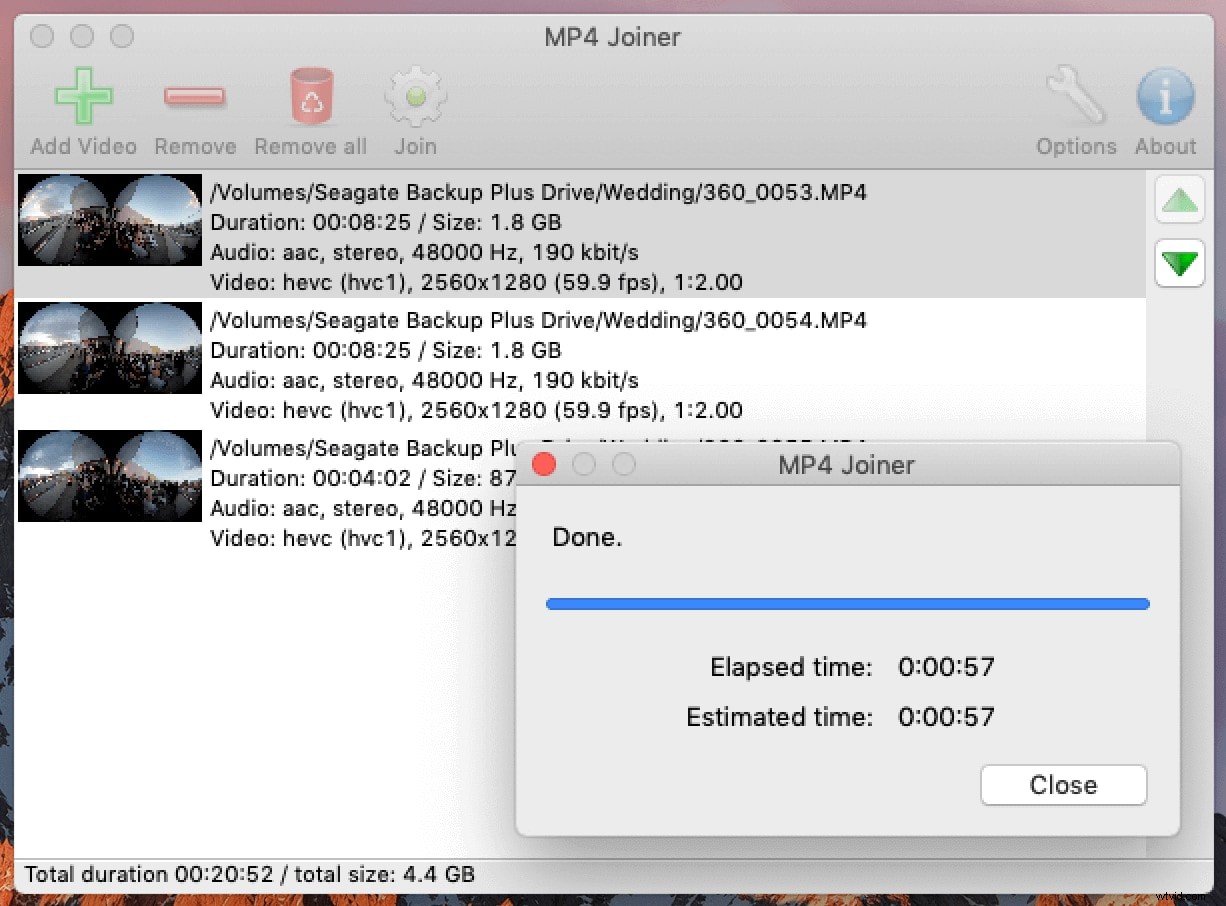This screenshot has width=1226, height=906.
Task: Click the Join gear icon
Action: [415, 97]
